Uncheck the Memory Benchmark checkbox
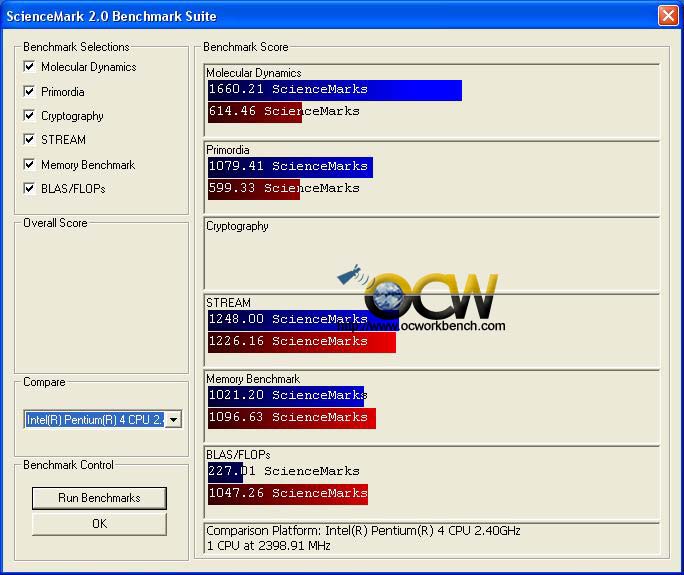The height and width of the screenshot is (575, 684). (x=29, y=164)
